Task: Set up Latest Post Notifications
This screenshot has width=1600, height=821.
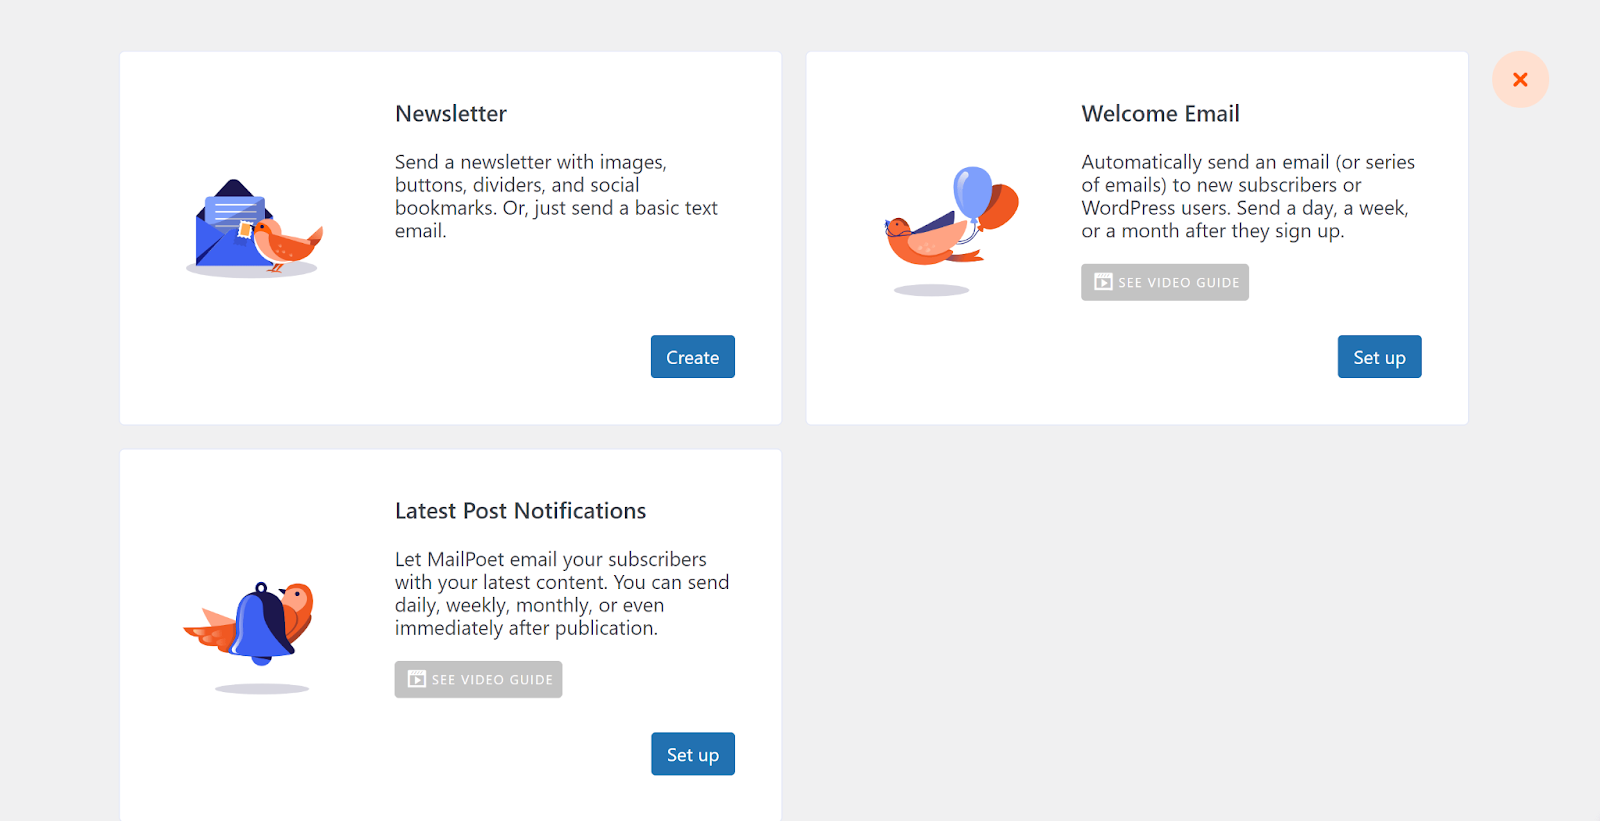Action: pos(692,754)
